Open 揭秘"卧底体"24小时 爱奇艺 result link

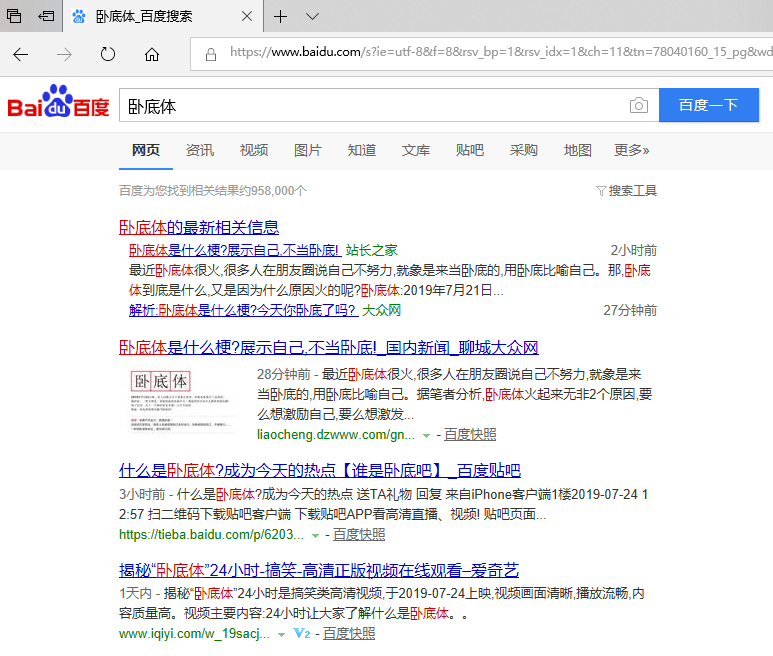click(x=319, y=571)
